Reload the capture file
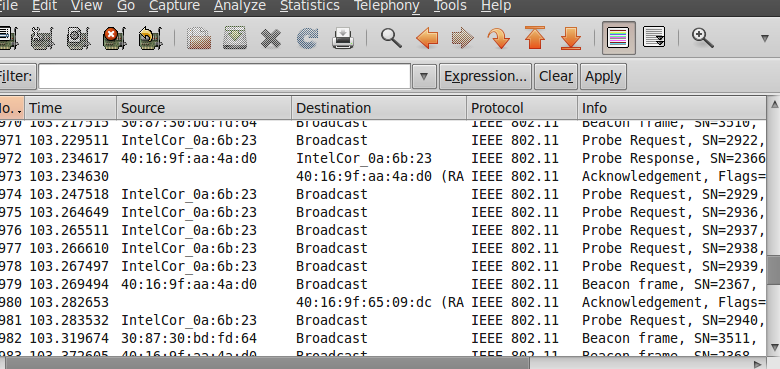The width and height of the screenshot is (780, 369). tap(307, 38)
